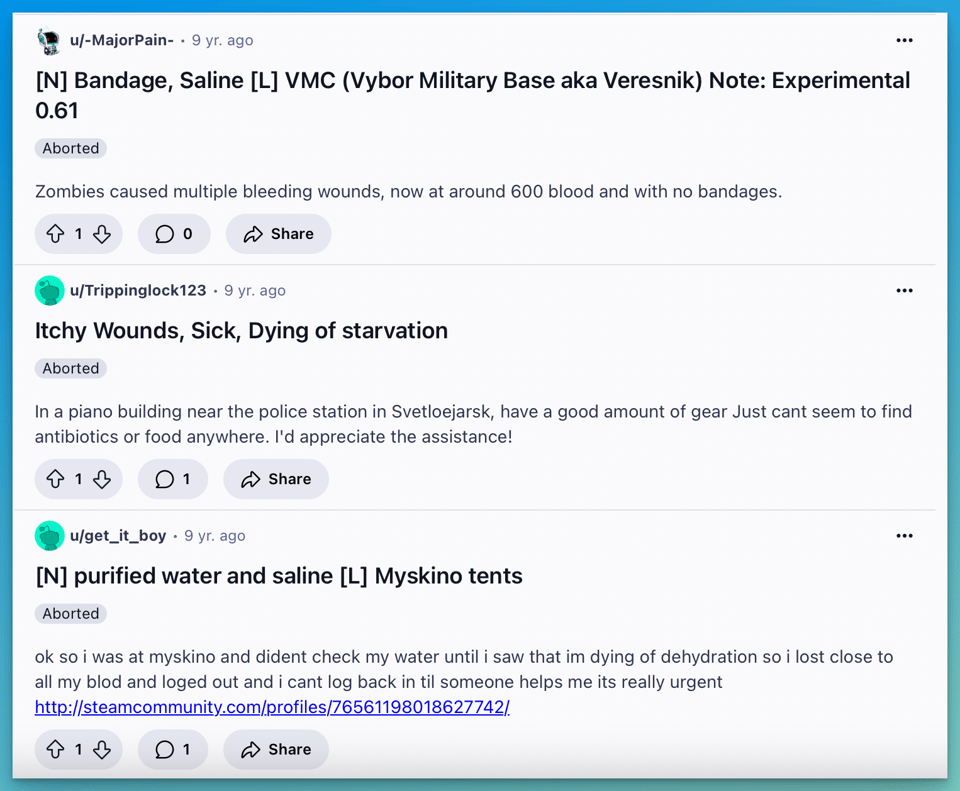Open more options for Trippinglock123 post
960x791 pixels.
pyautogui.click(x=904, y=290)
